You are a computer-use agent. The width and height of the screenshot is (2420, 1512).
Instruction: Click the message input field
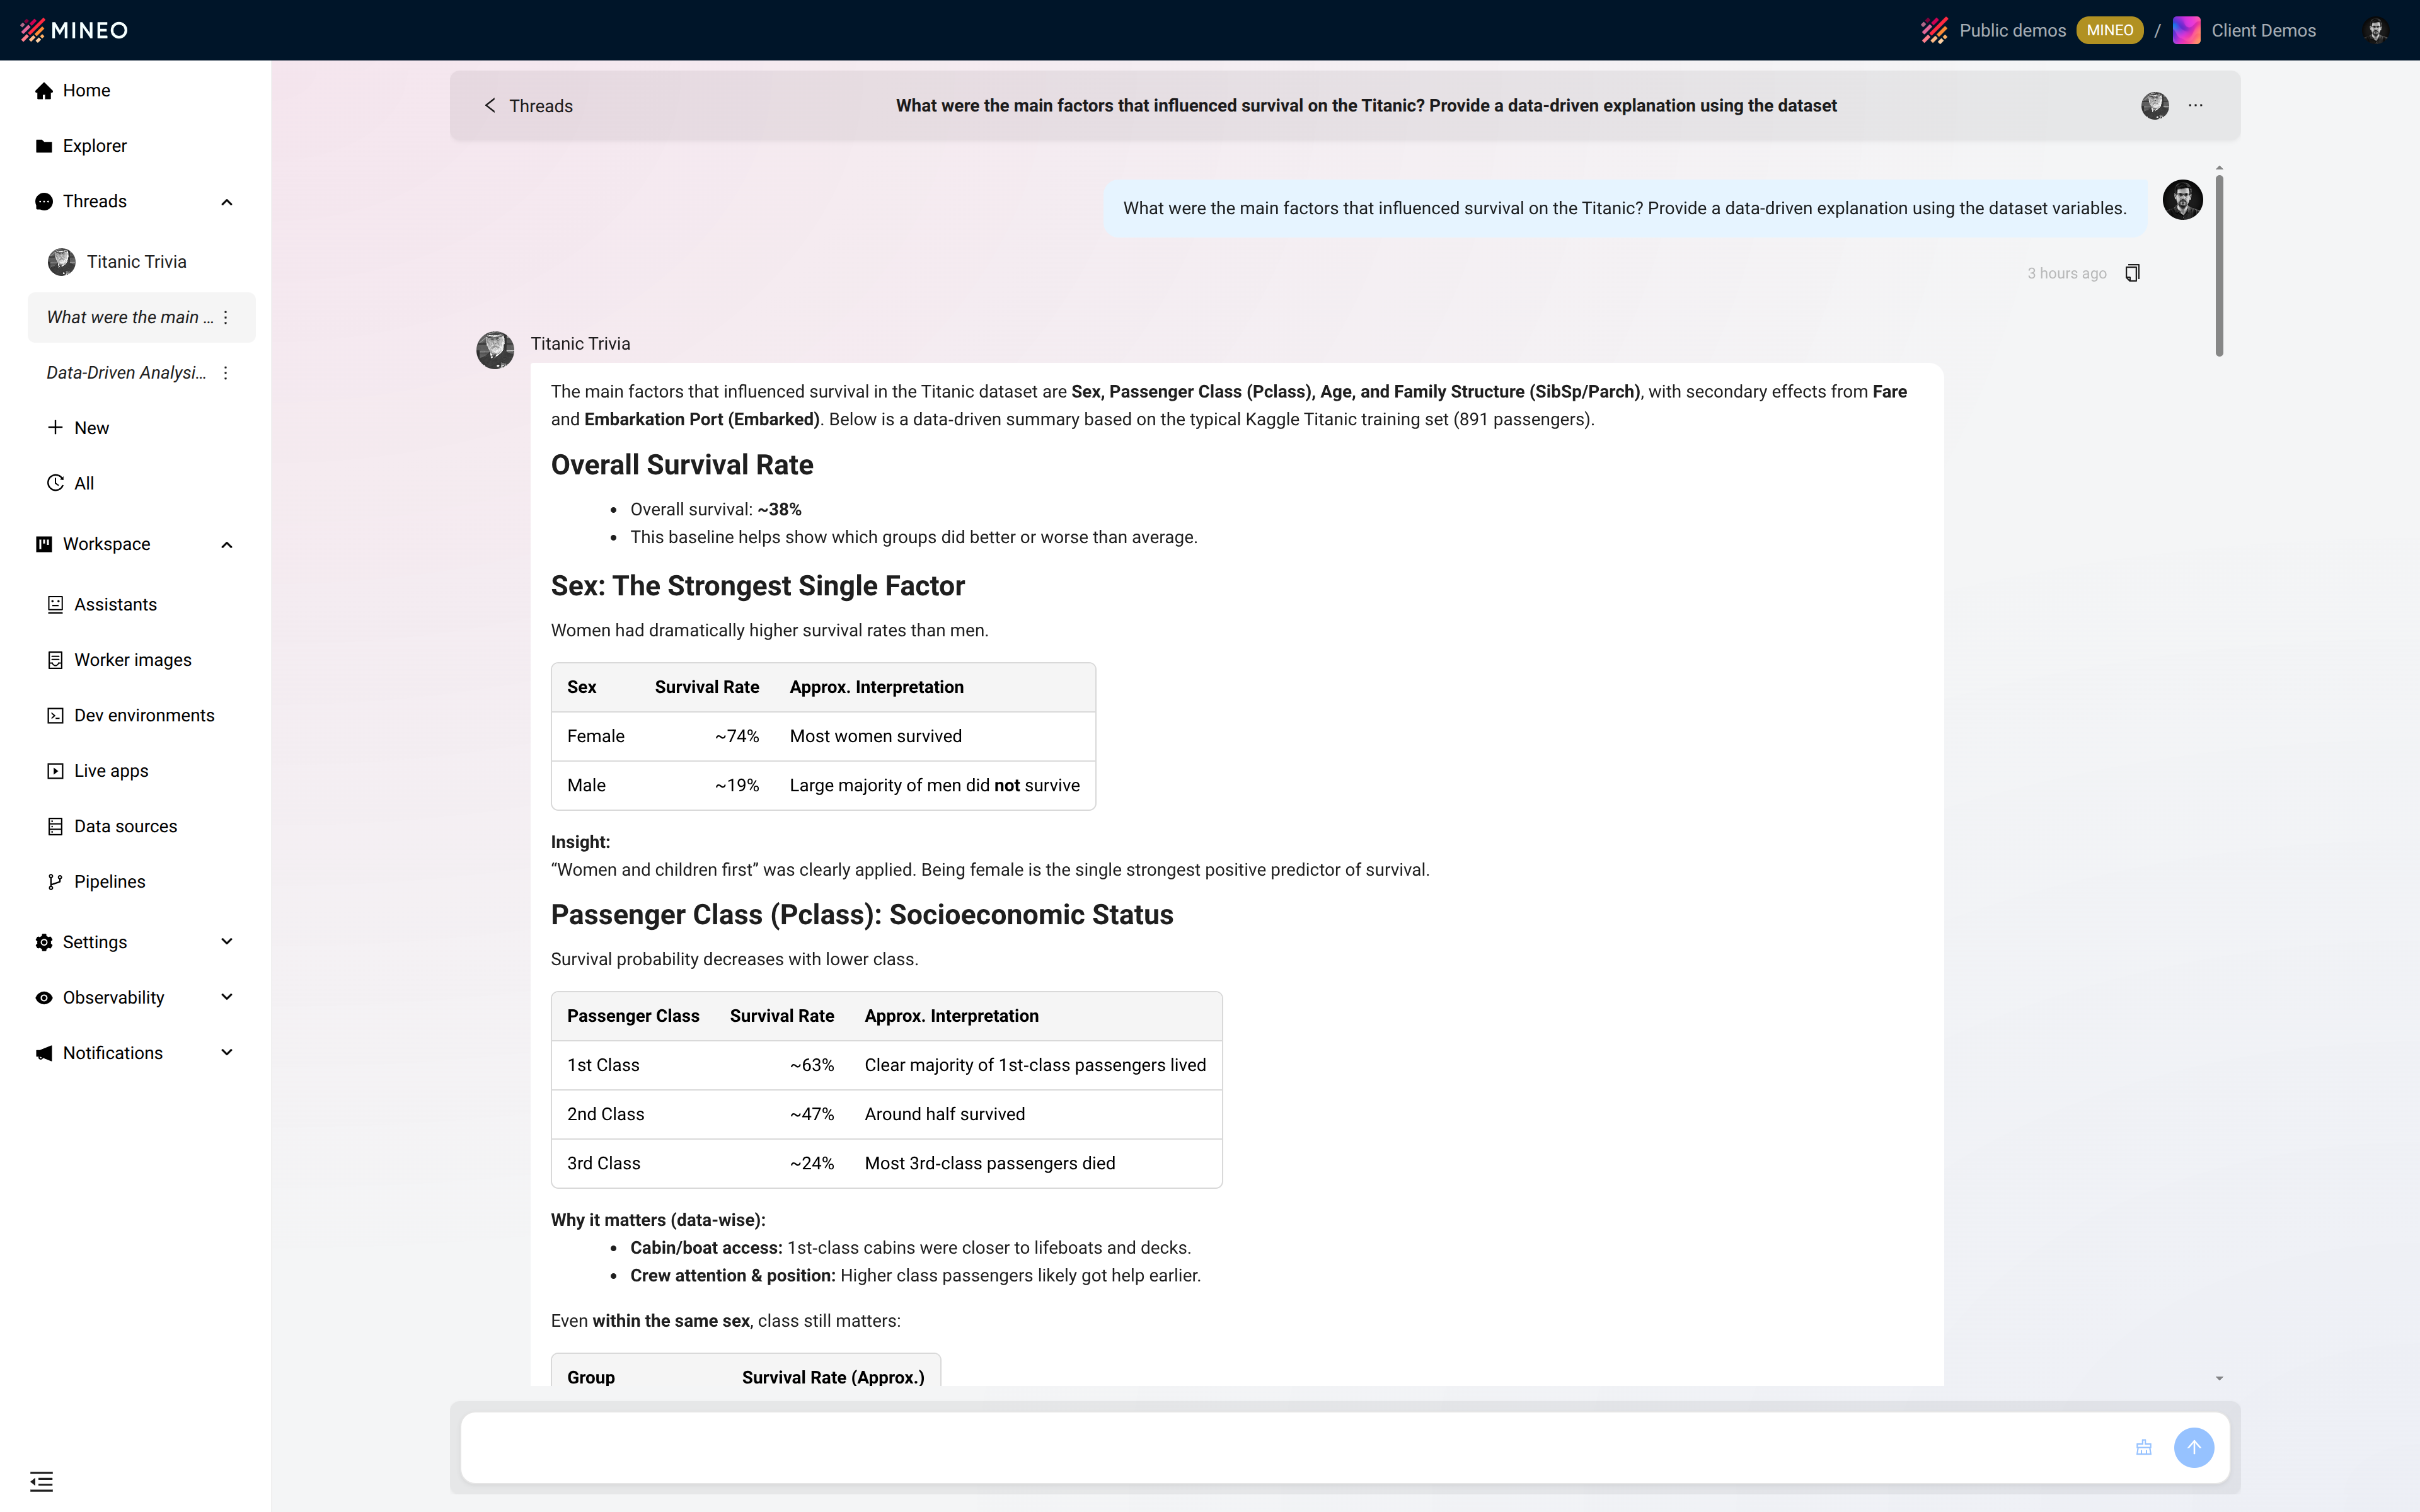(x=1290, y=1447)
